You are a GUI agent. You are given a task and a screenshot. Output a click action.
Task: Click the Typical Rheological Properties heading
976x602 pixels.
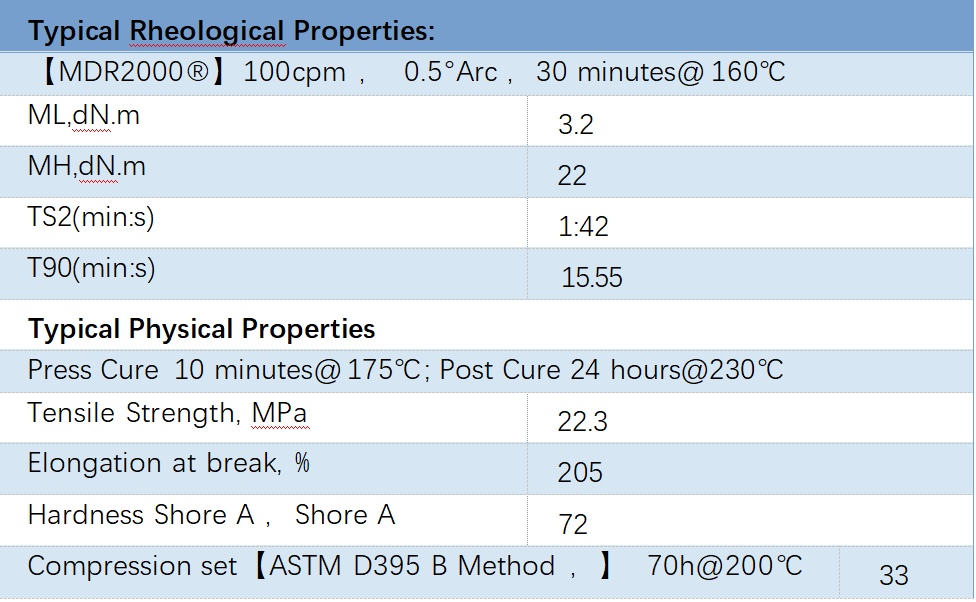pos(231,30)
